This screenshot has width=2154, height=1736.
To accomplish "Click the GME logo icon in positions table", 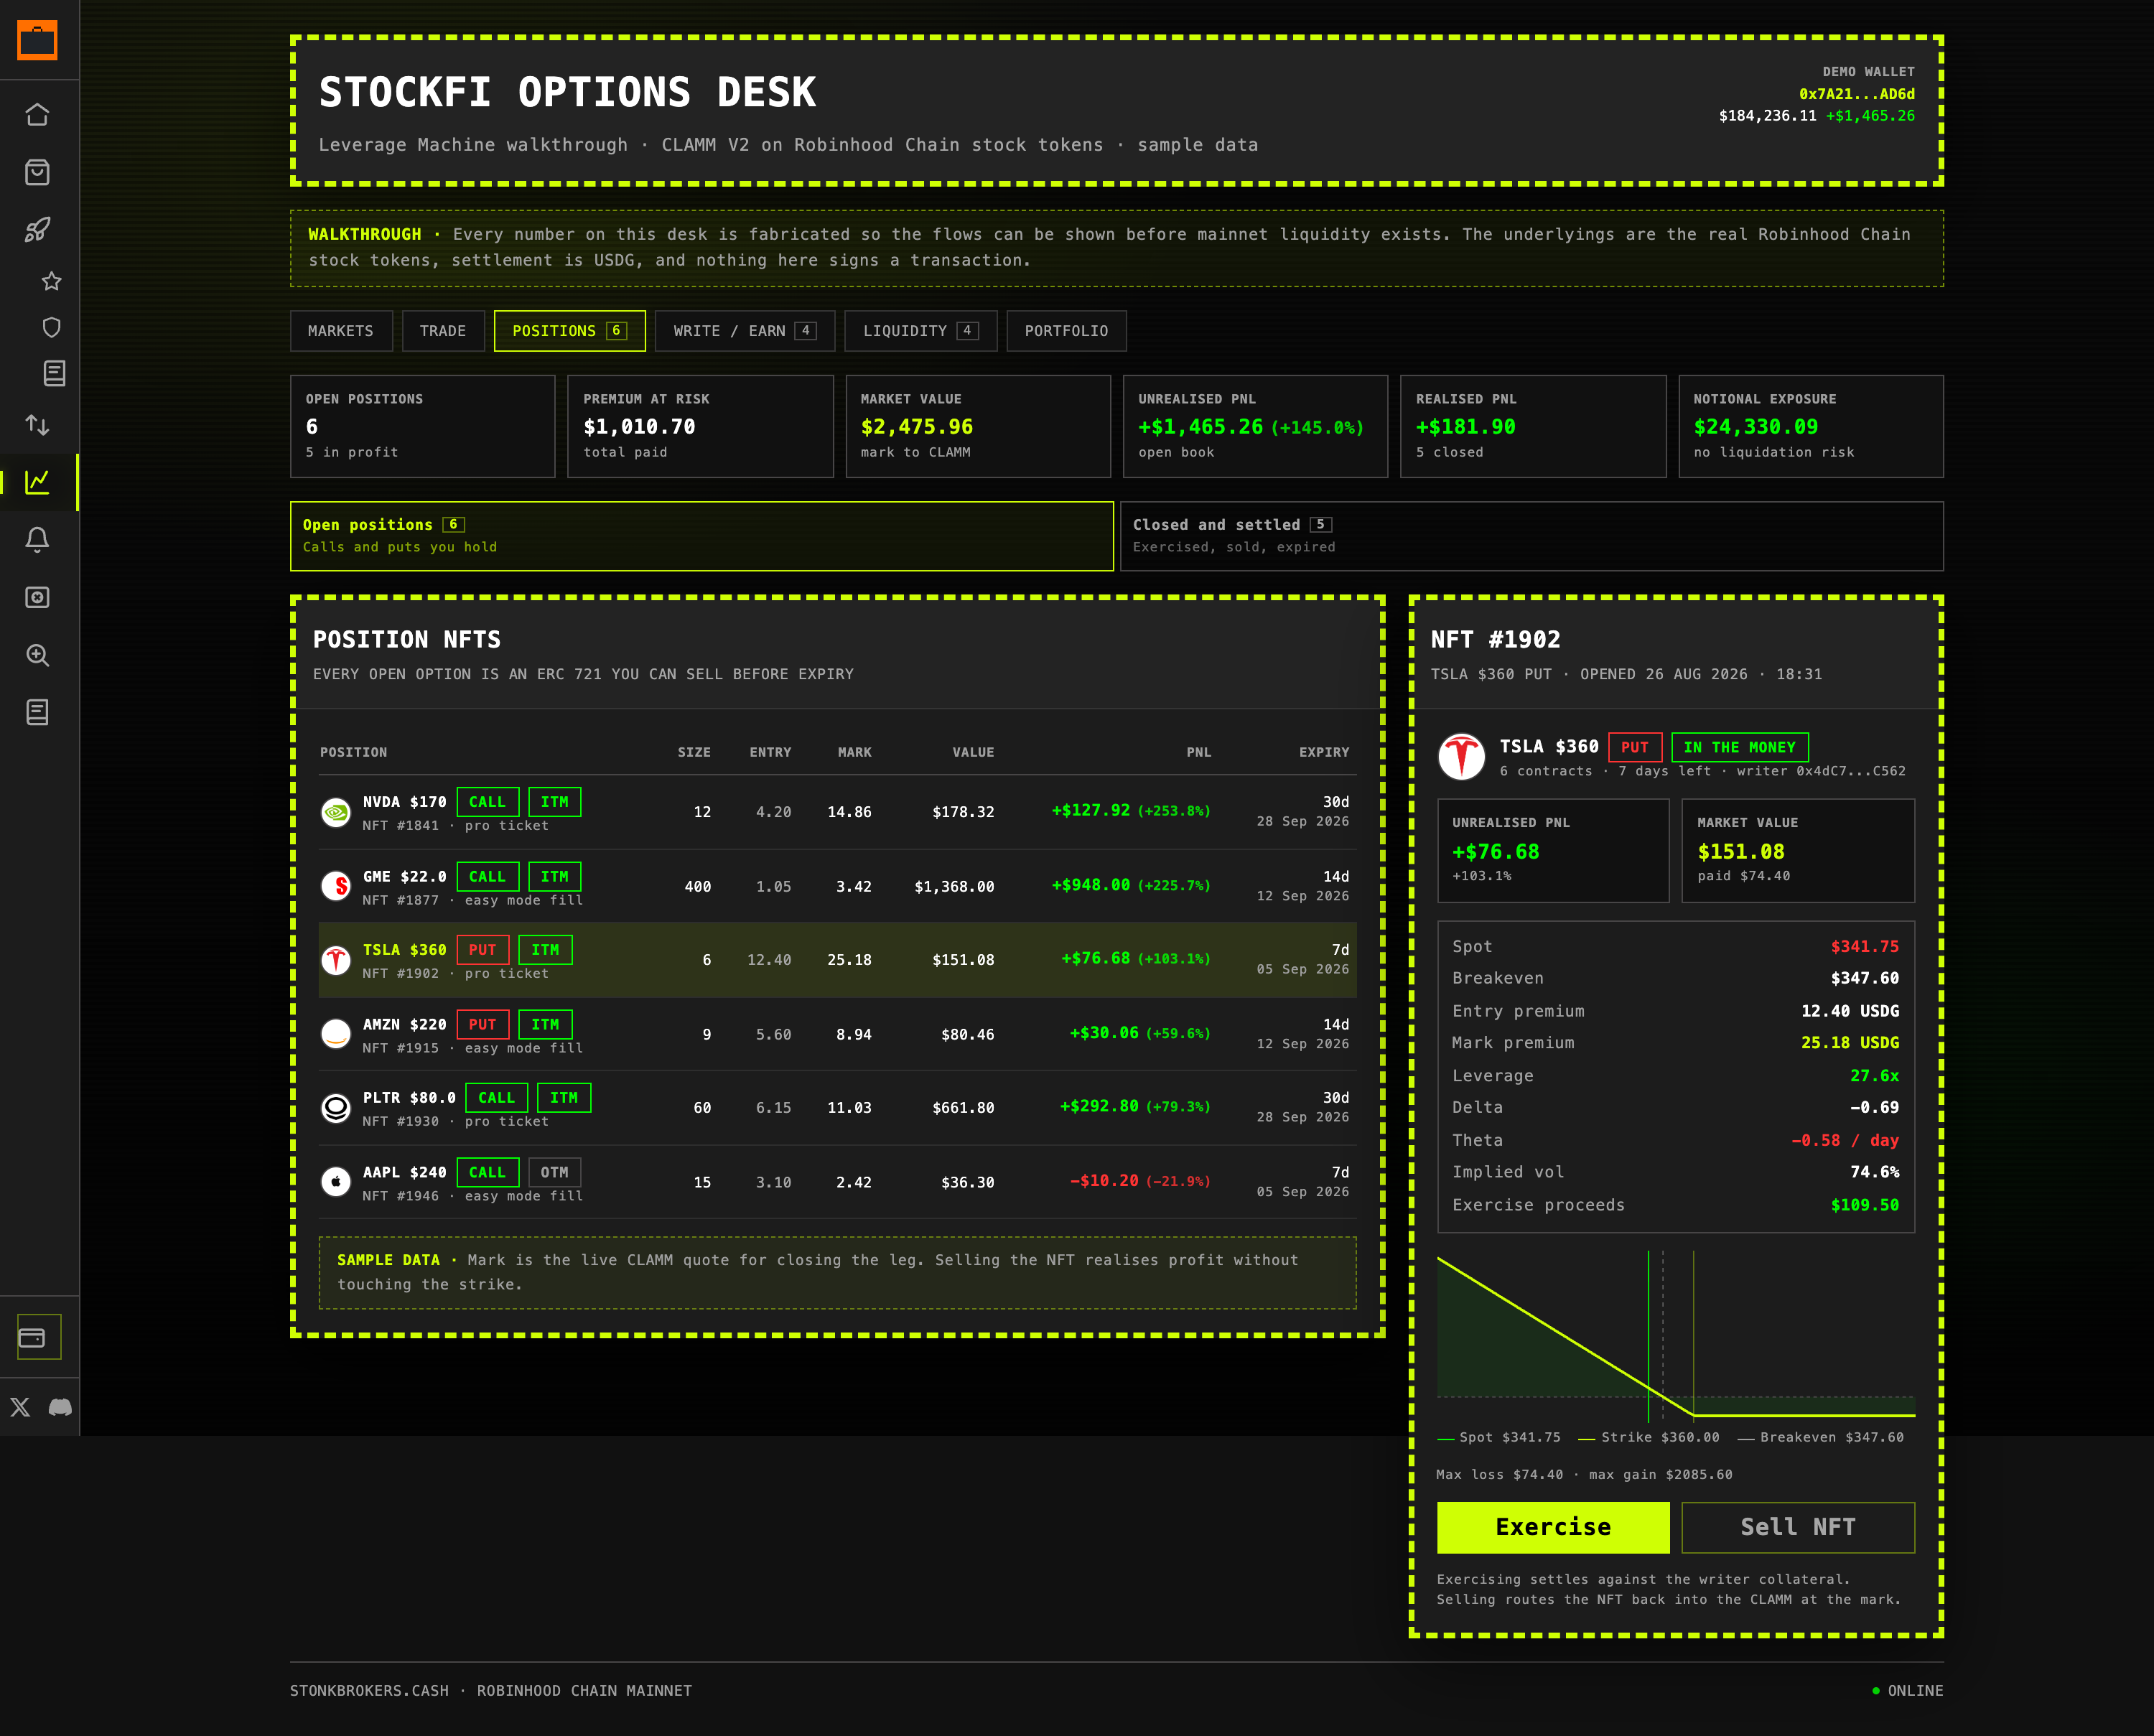I will pyautogui.click(x=336, y=886).
